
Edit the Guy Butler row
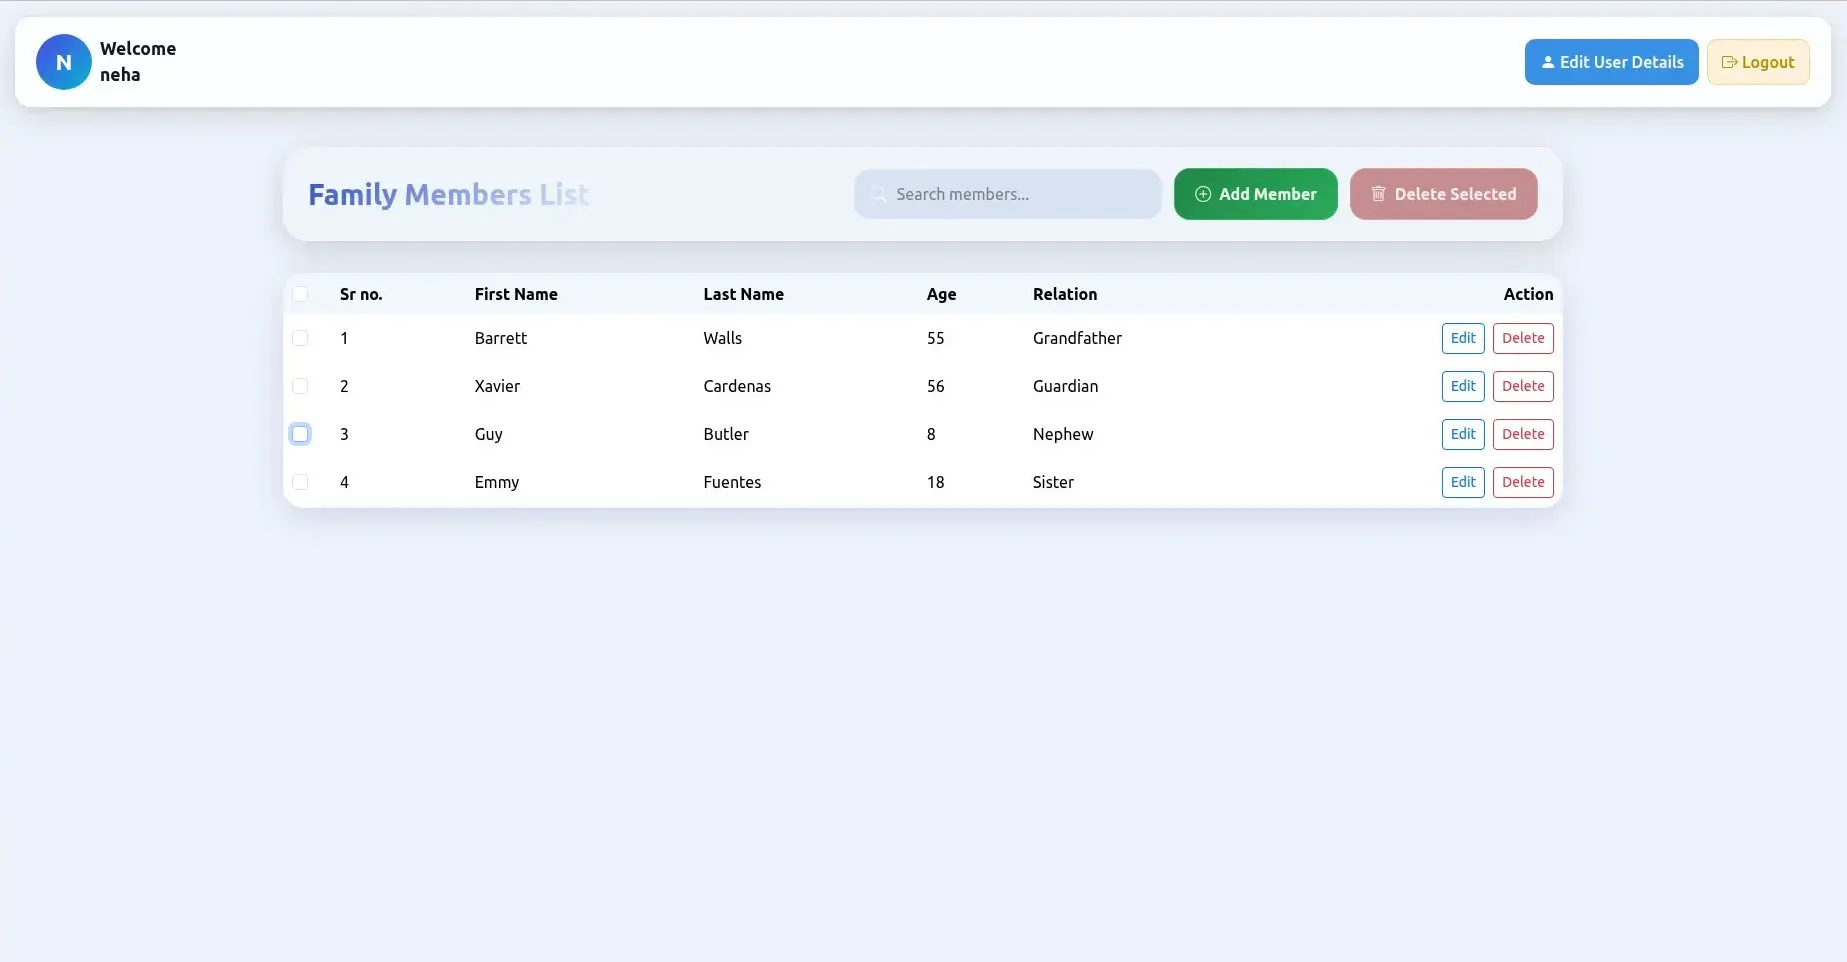[1463, 434]
